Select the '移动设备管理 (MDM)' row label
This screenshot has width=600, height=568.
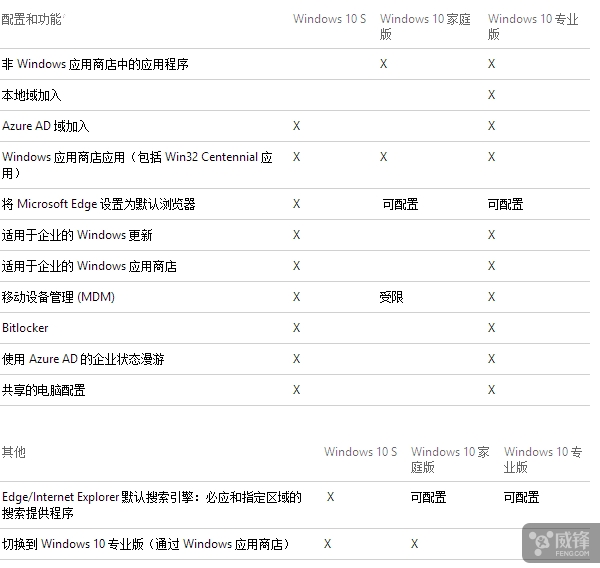[x=58, y=297]
